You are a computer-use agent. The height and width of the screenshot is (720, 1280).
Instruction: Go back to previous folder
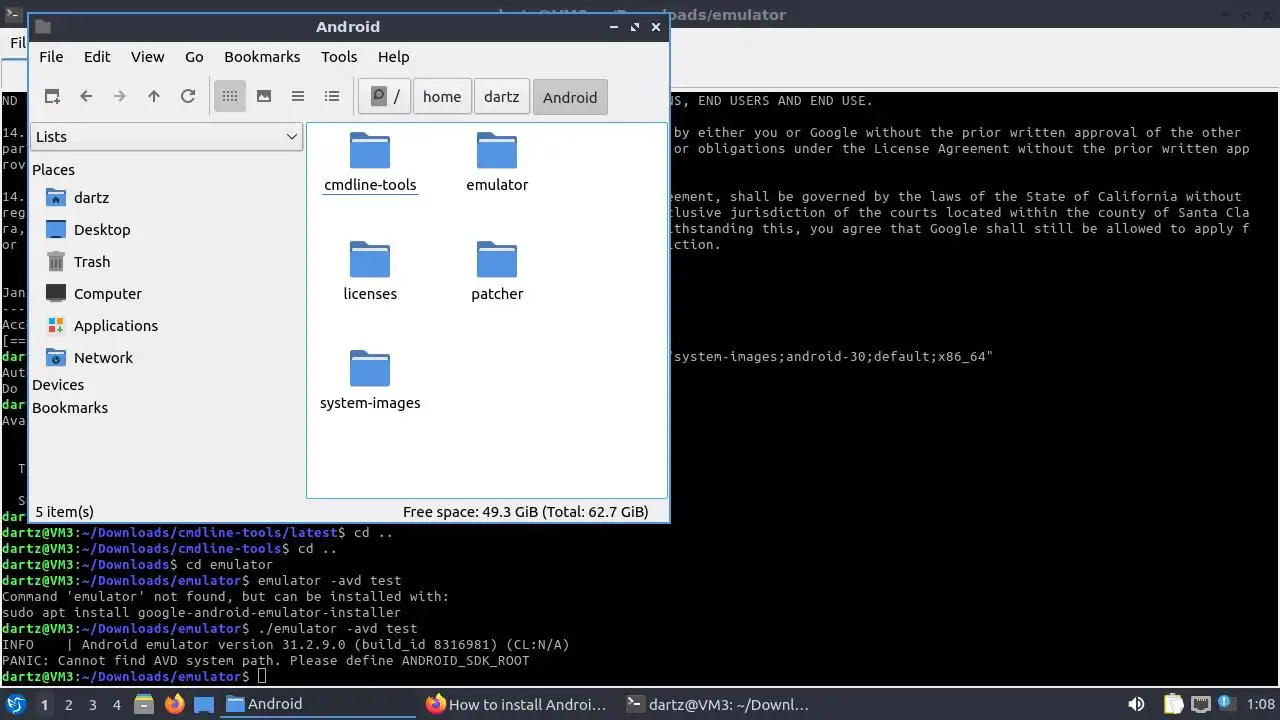click(86, 97)
